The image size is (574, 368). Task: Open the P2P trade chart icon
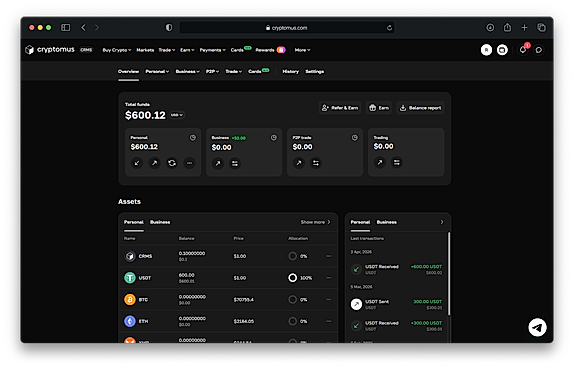355,138
